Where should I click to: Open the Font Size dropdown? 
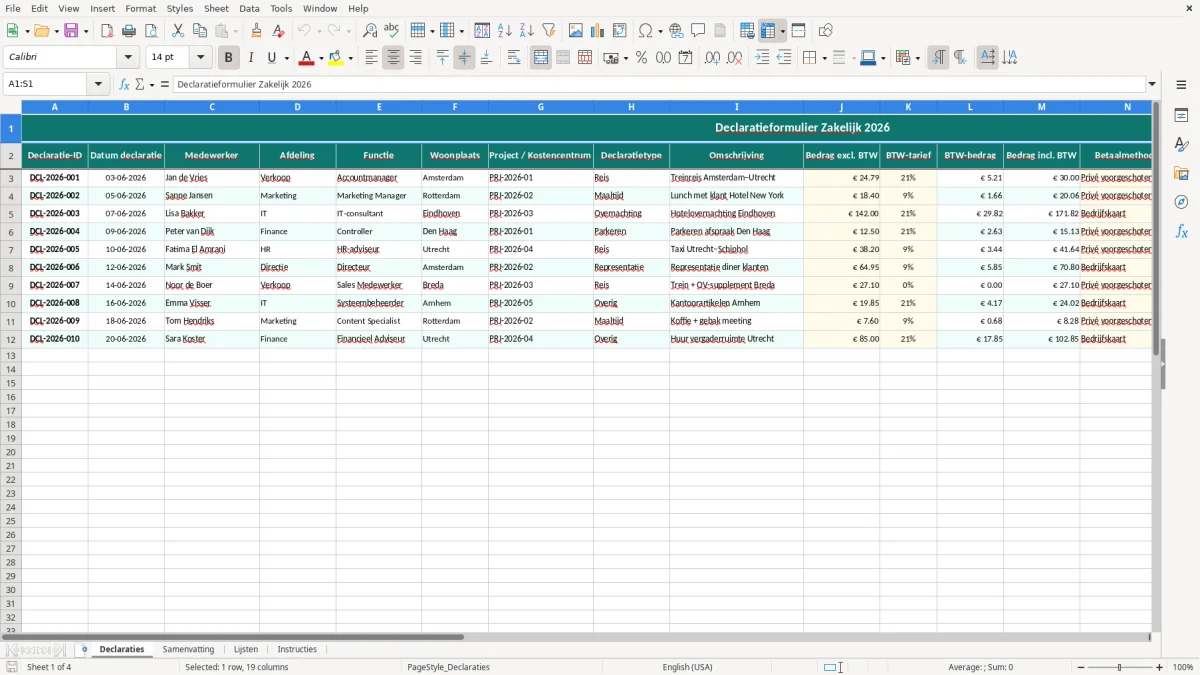(x=200, y=58)
